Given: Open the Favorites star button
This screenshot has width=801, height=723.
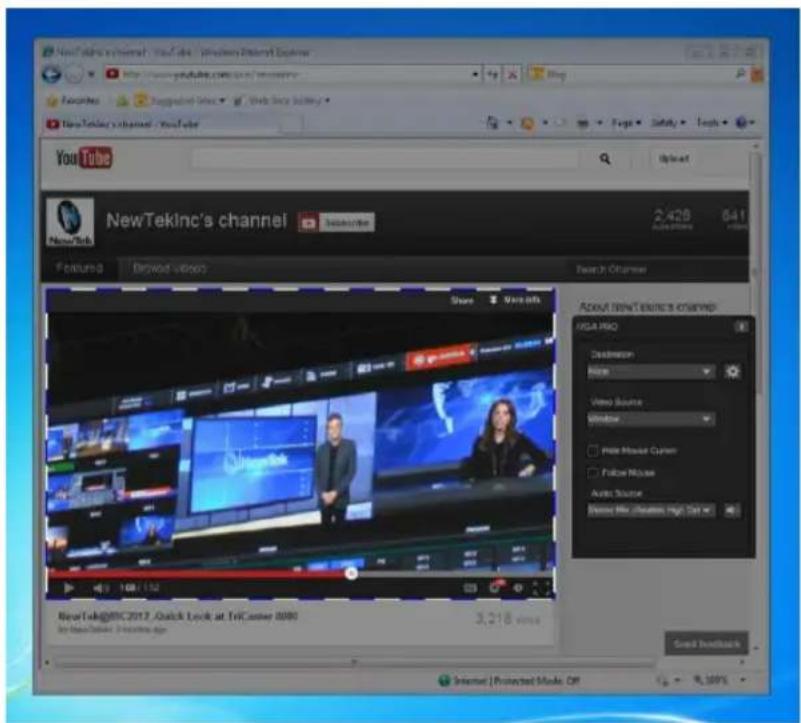Looking at the screenshot, I should click(x=52, y=101).
